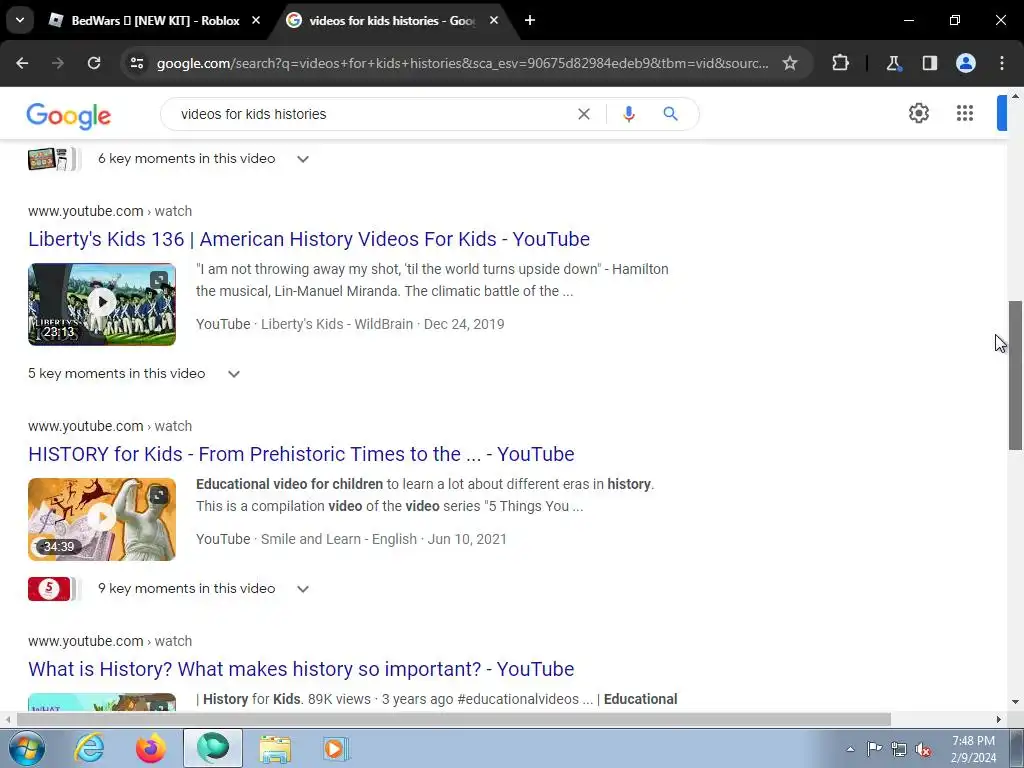Open Action Center flag icon
1024x768 pixels.
[x=874, y=749]
